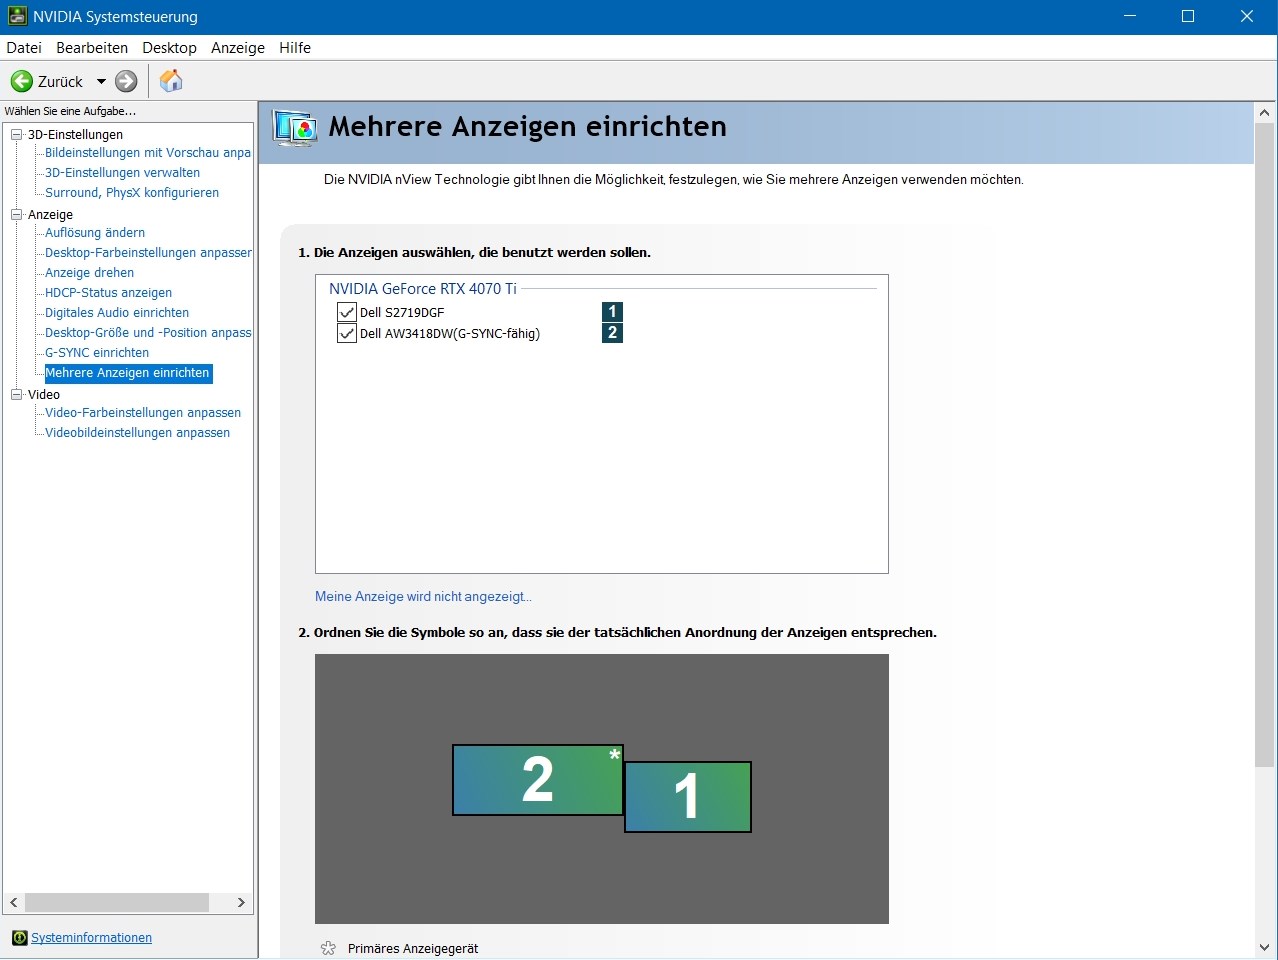Open the Hilfe menu
1278x960 pixels.
click(295, 48)
